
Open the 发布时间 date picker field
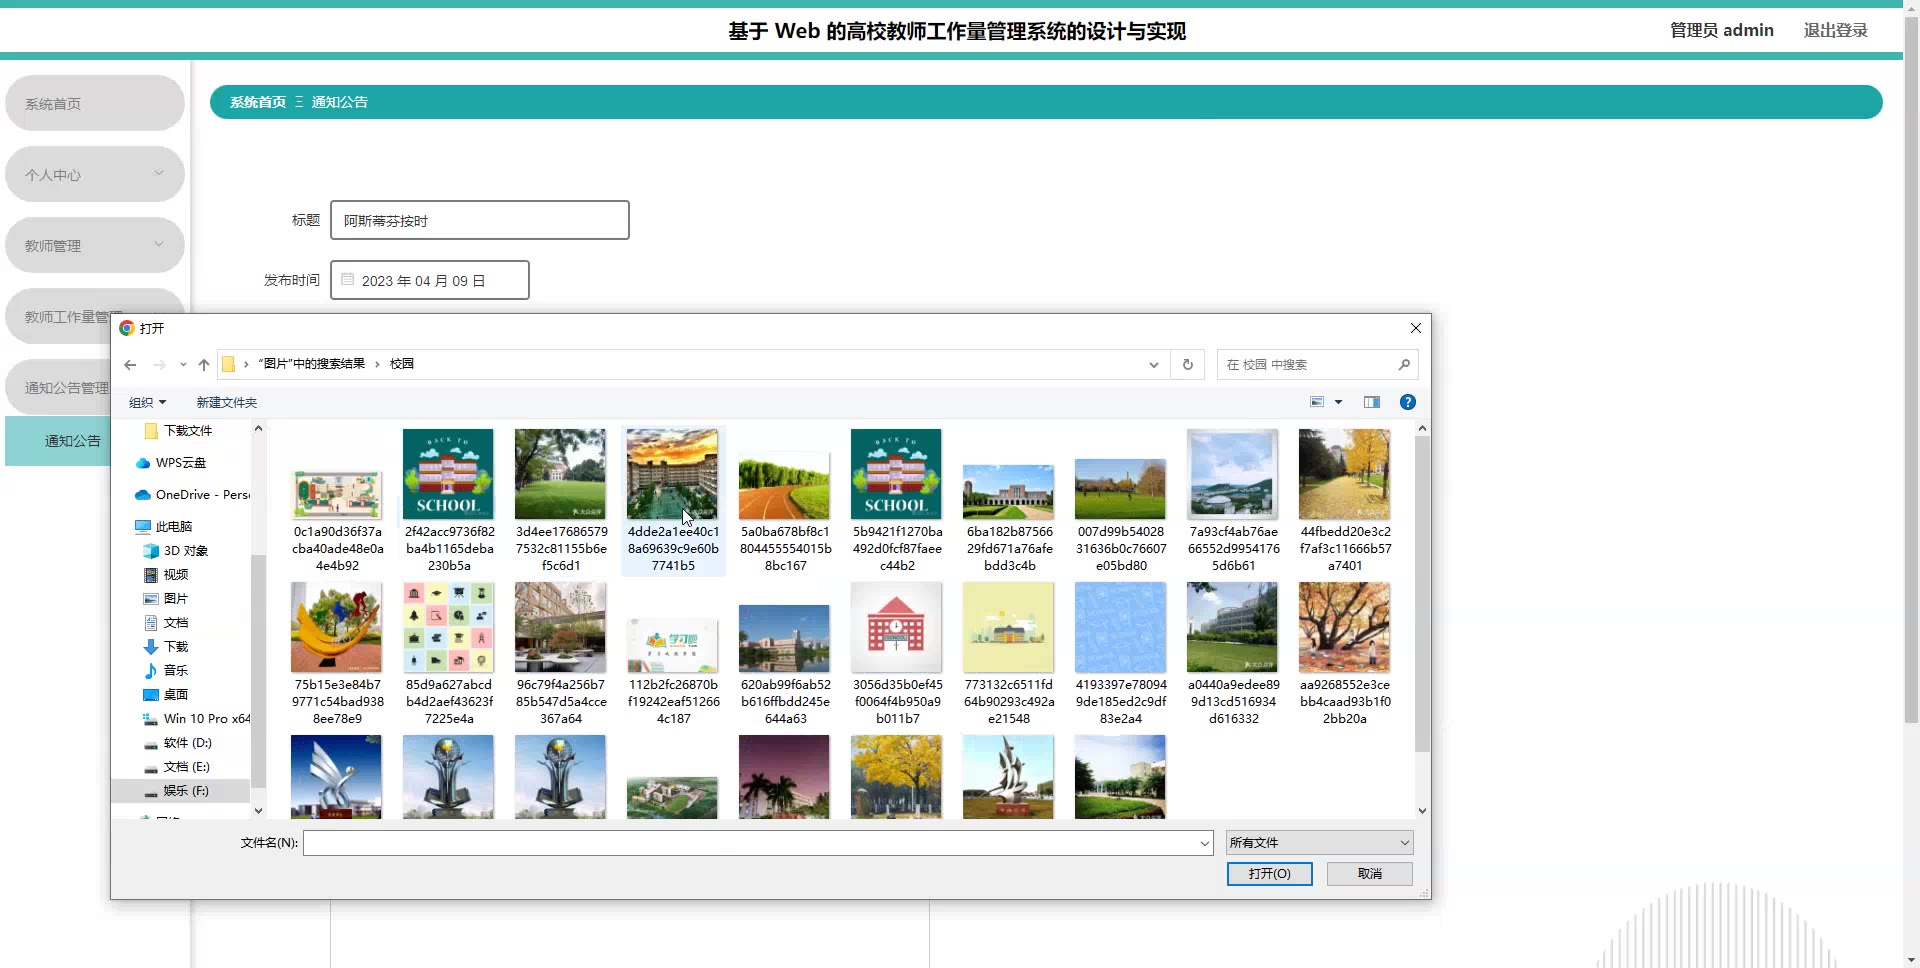coord(430,280)
